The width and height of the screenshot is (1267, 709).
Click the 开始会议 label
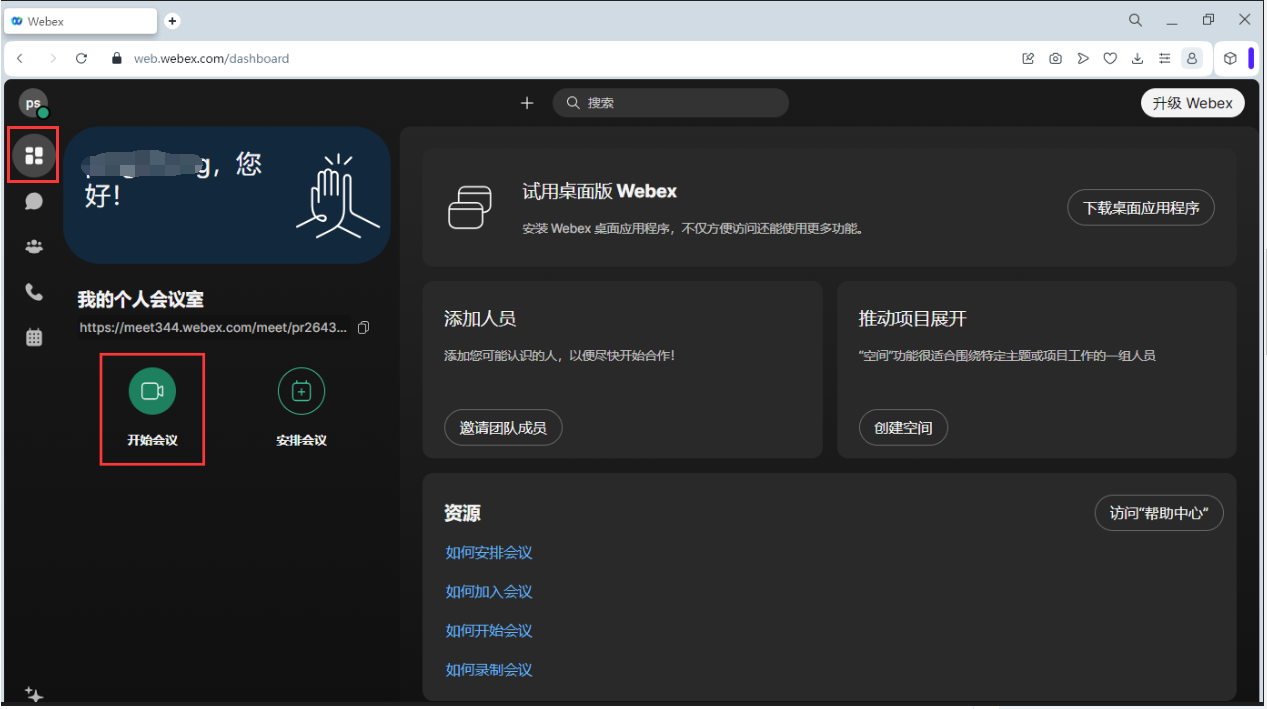click(152, 440)
